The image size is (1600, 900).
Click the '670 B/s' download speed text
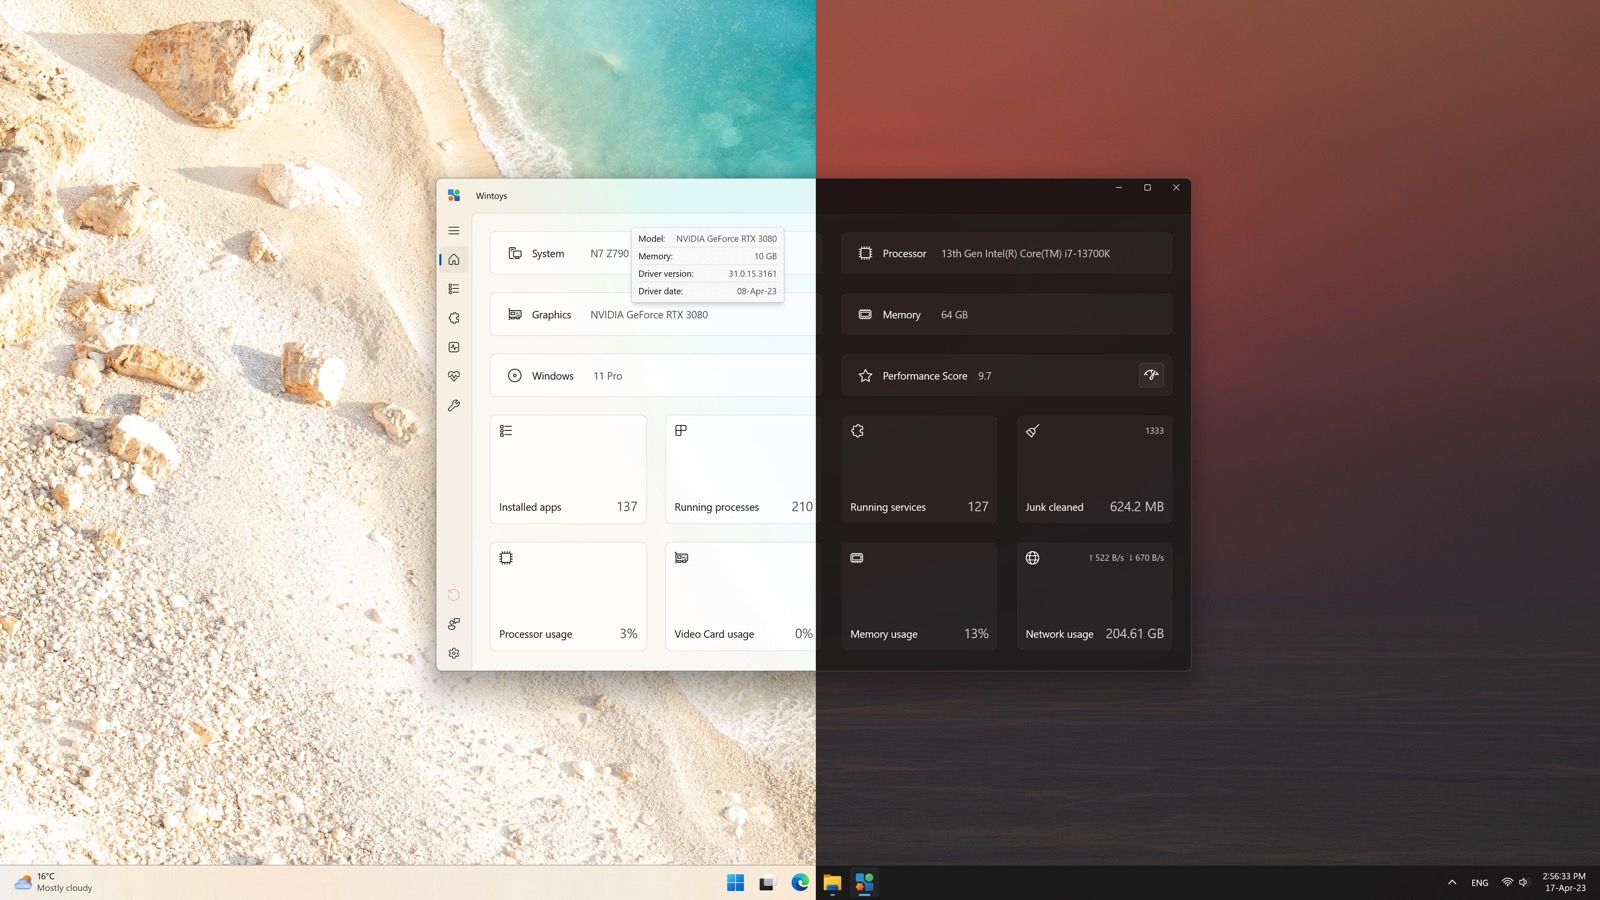pyautogui.click(x=1149, y=558)
